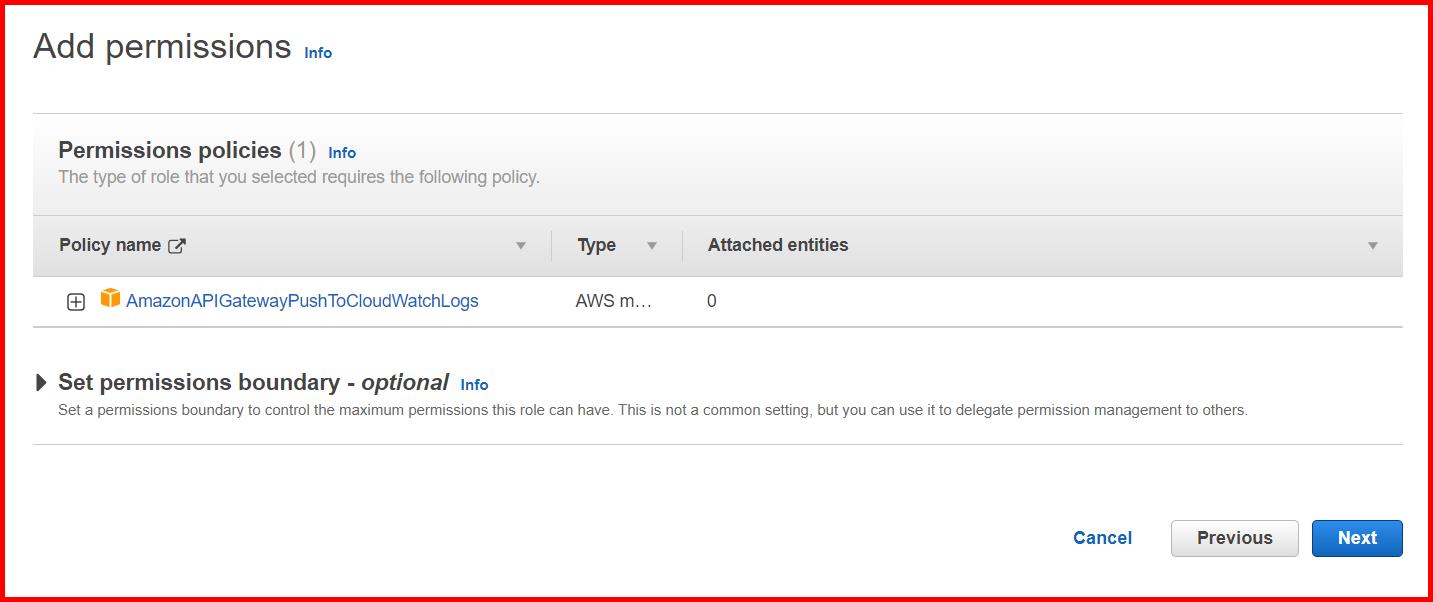Click Info next to Permissions policies
Viewport: 1433px width, 602px height.
pyautogui.click(x=341, y=152)
